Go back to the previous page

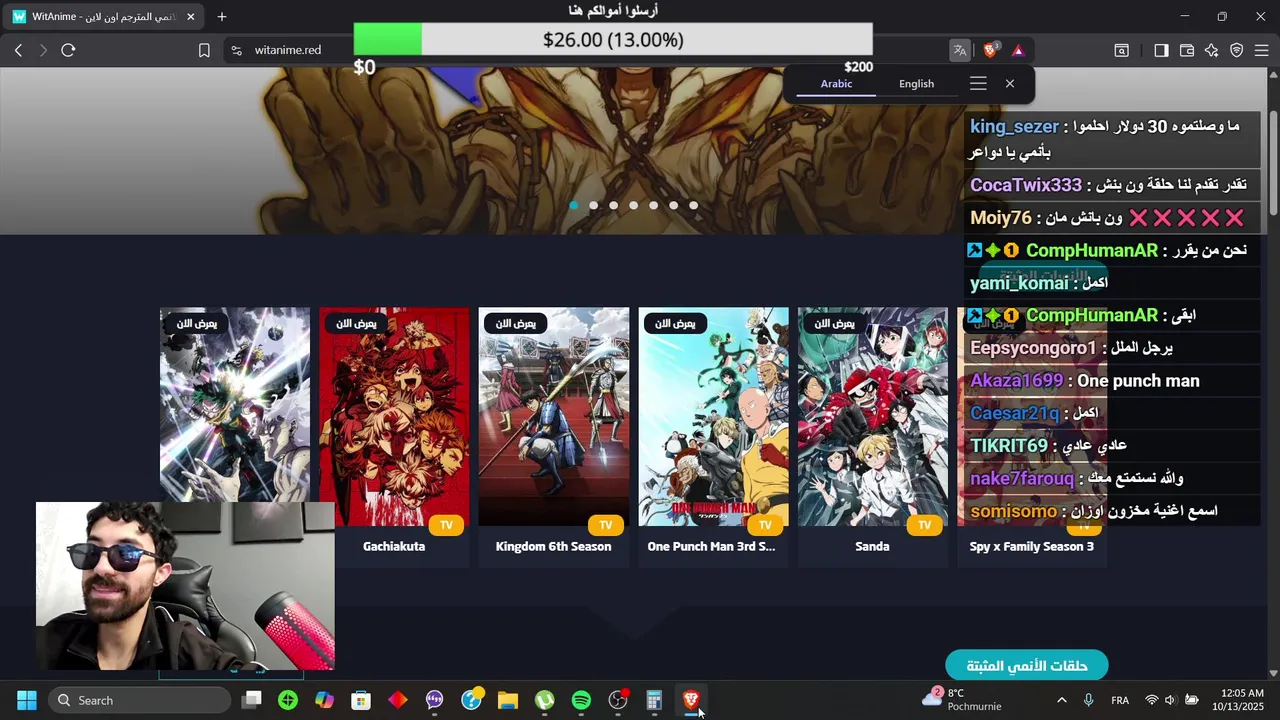[18, 50]
